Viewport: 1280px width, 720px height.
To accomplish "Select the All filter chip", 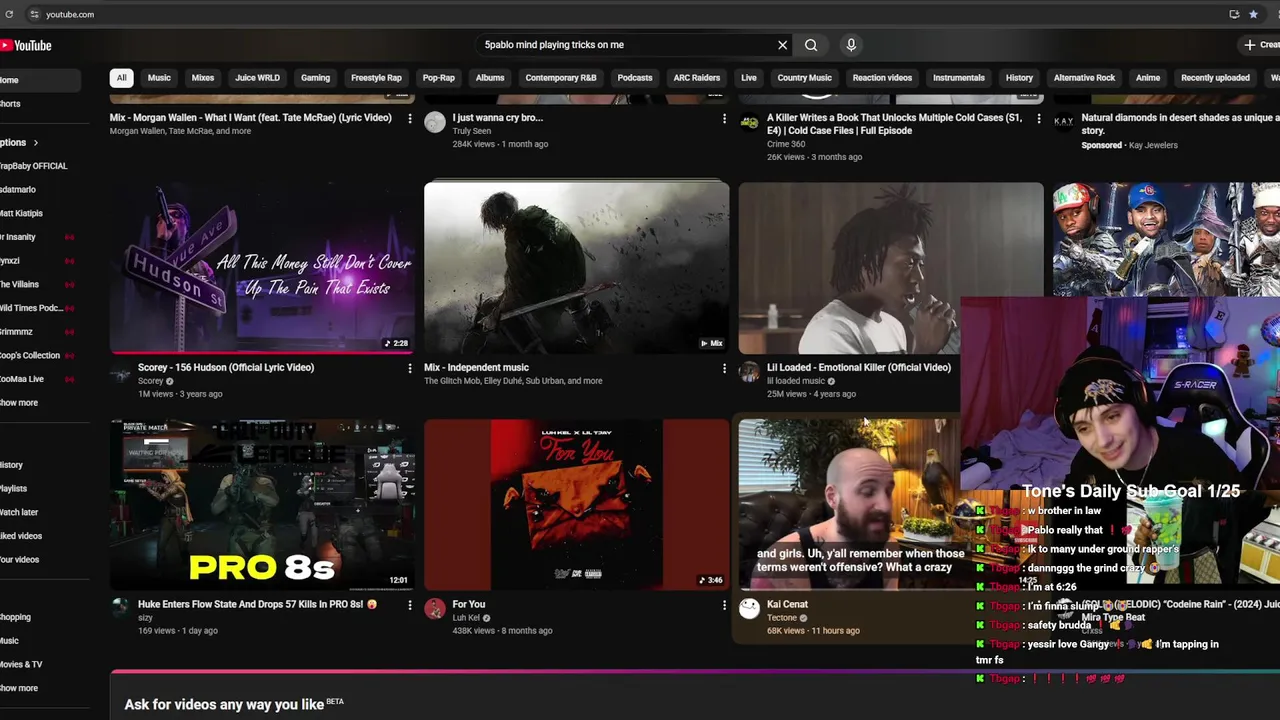I will point(121,78).
